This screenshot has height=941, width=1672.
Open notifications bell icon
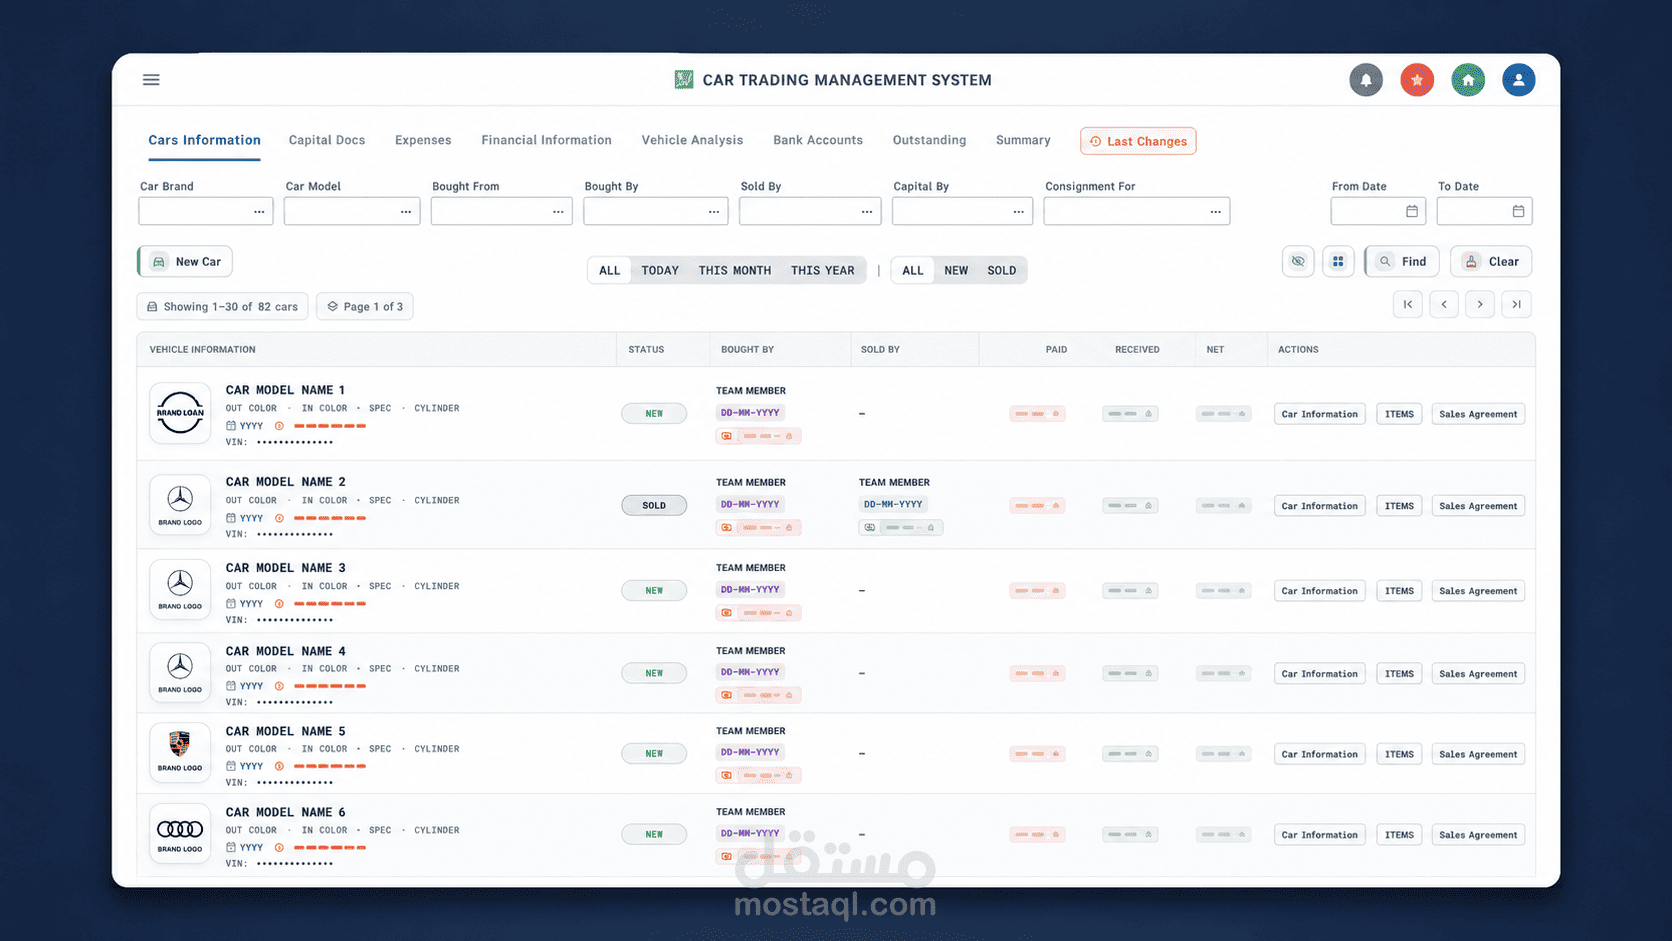pyautogui.click(x=1366, y=80)
